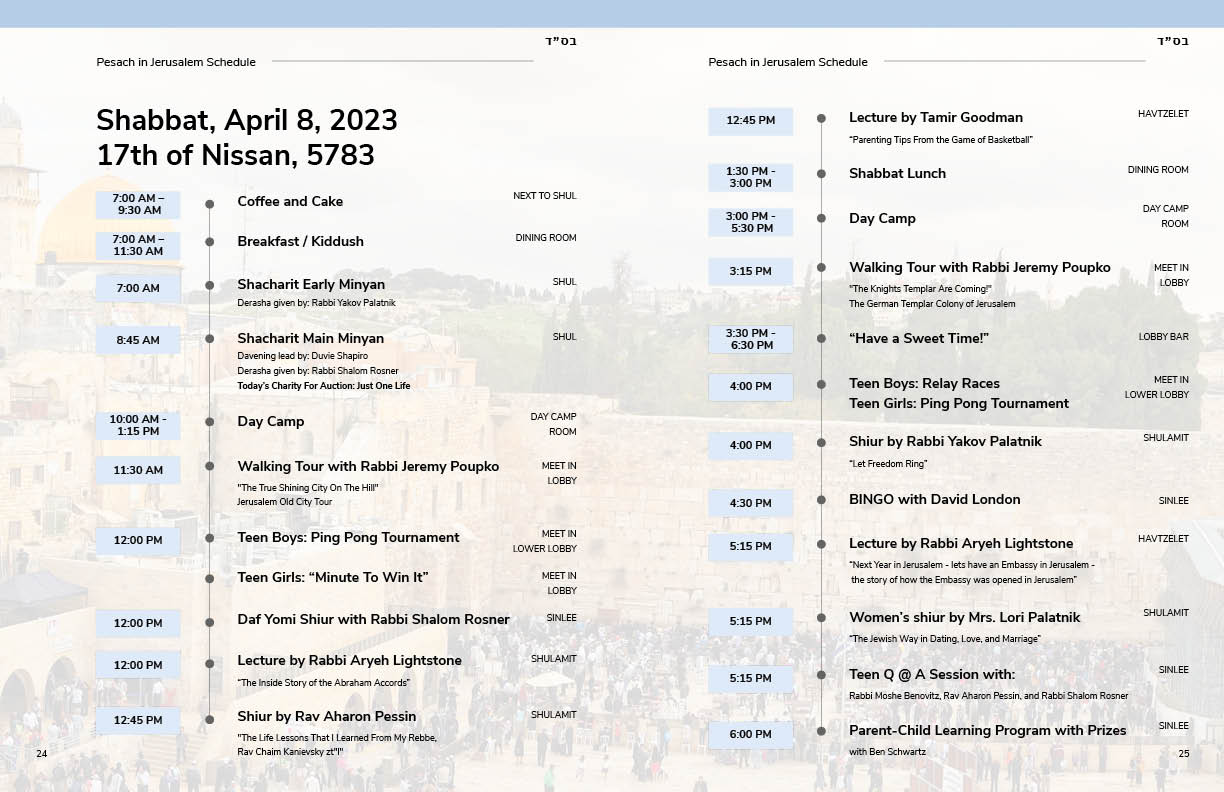
Task: Click 'Jerusalem Old City Tour' line
Action: [x=284, y=502]
